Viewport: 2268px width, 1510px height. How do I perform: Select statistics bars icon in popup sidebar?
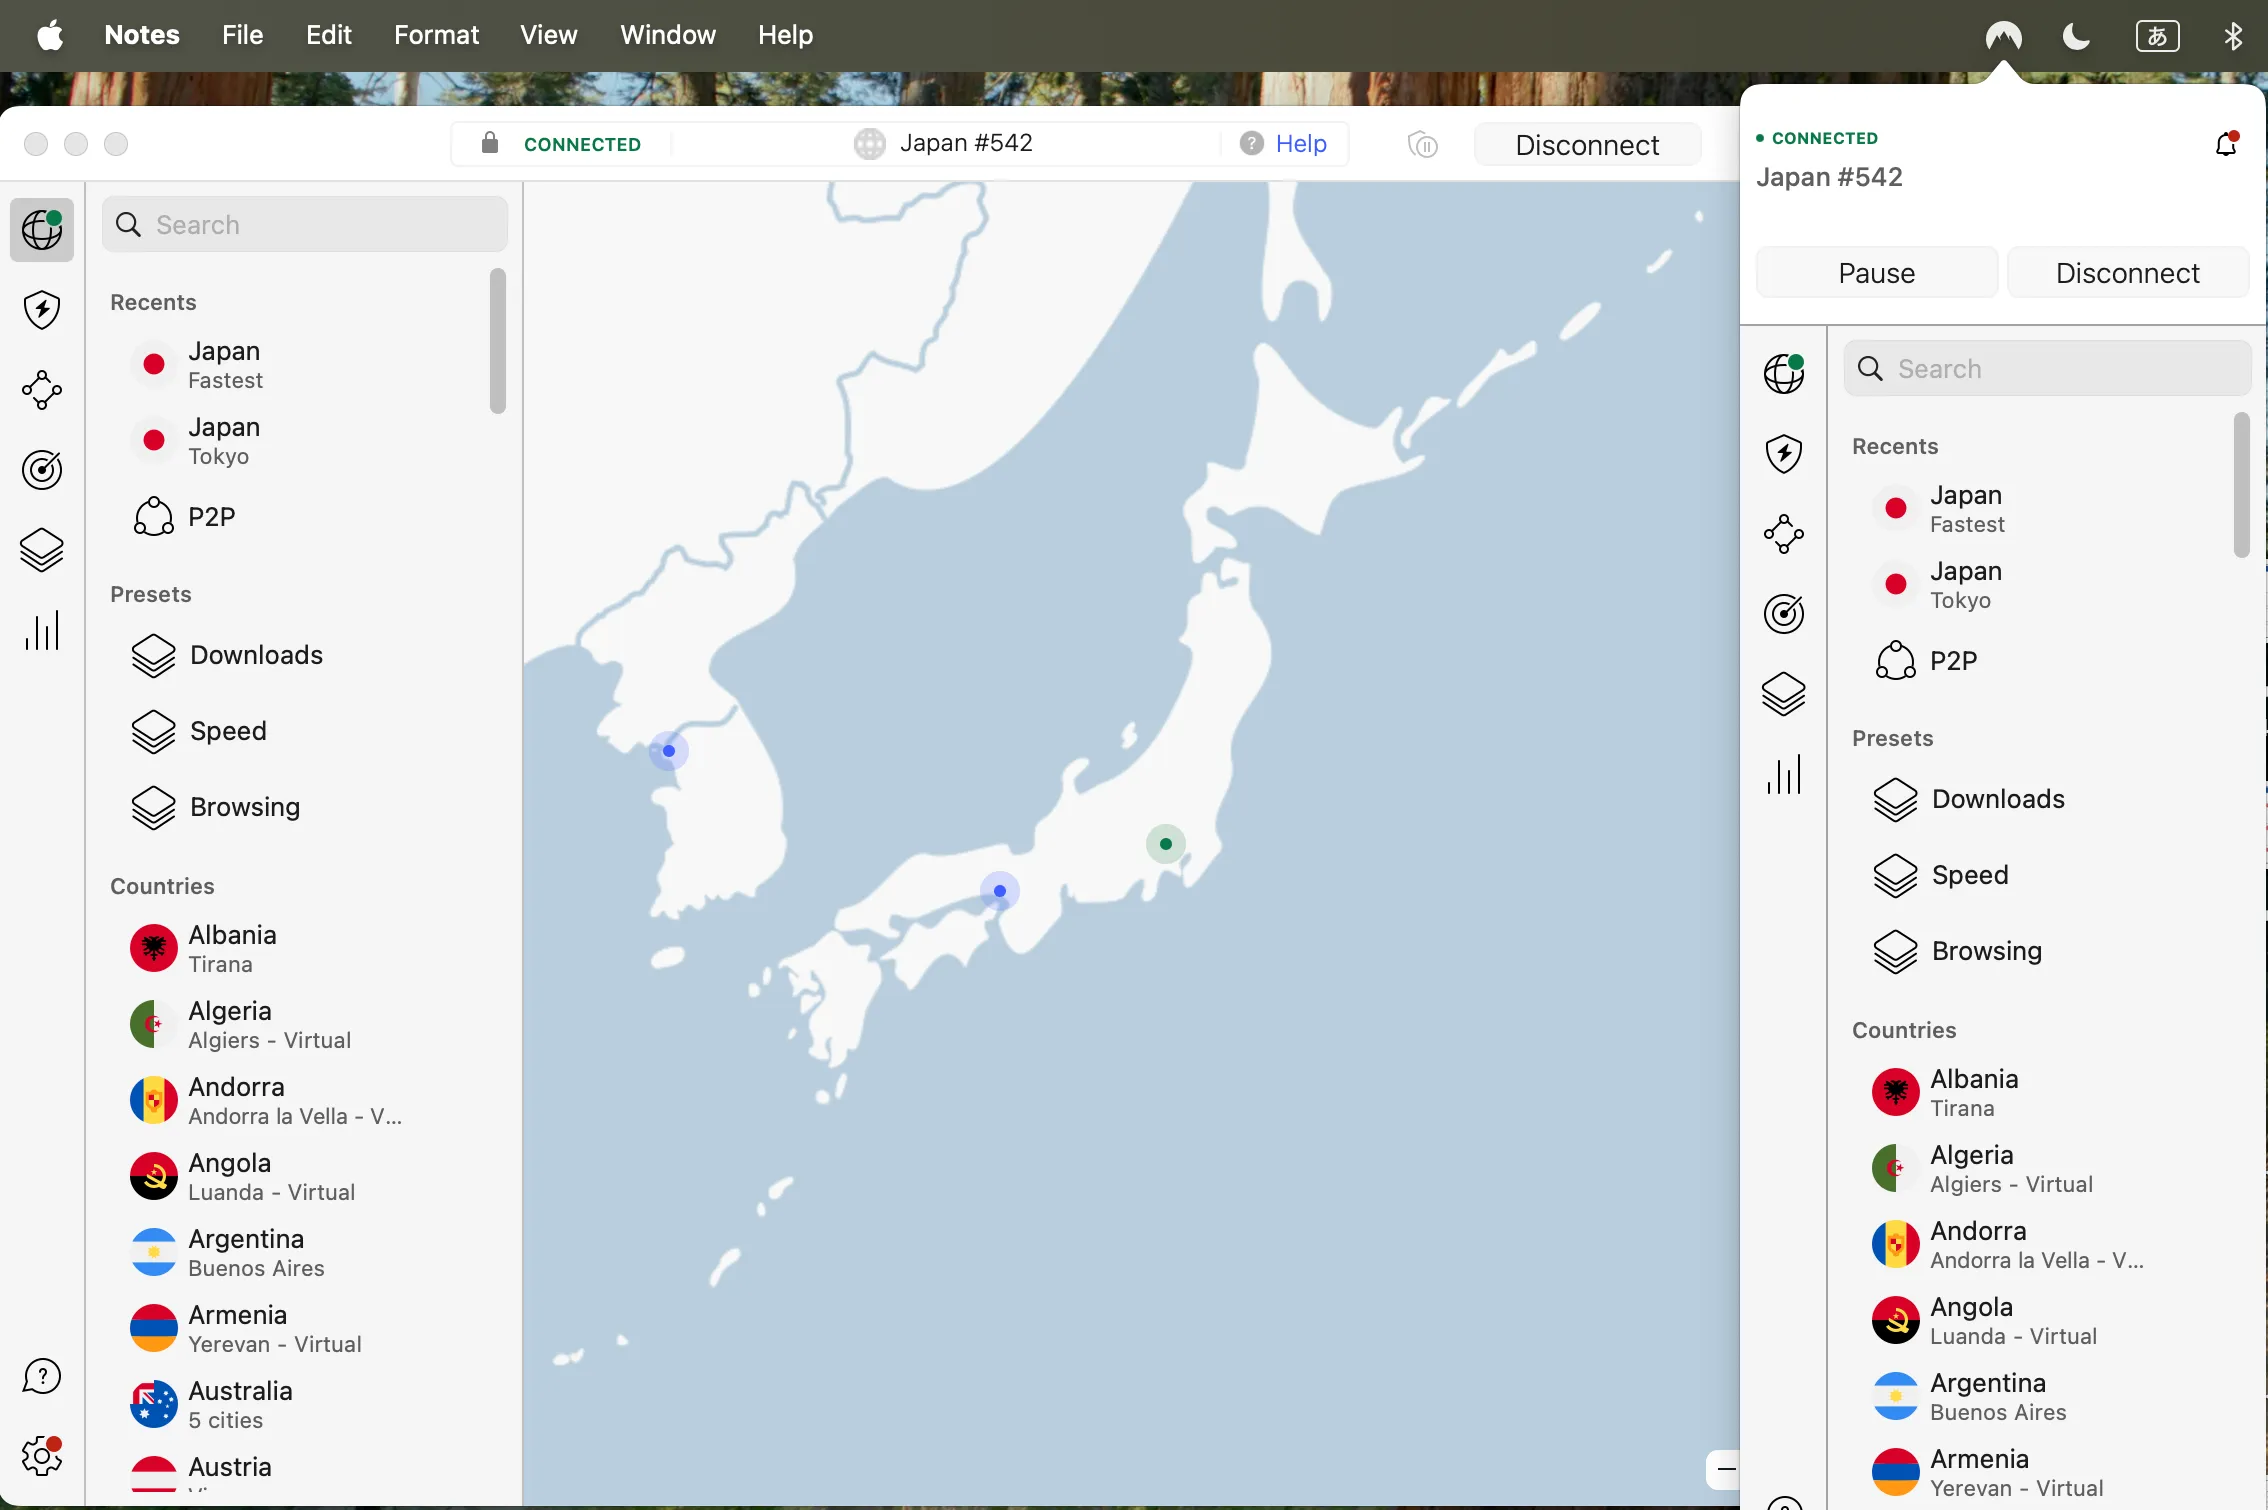point(1784,774)
